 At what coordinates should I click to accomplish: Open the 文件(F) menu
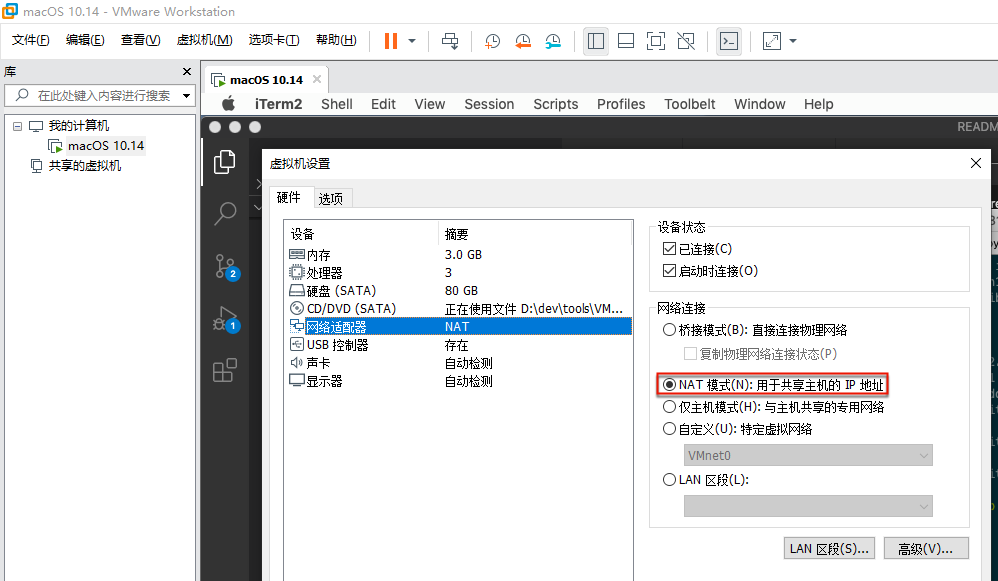(x=31, y=40)
